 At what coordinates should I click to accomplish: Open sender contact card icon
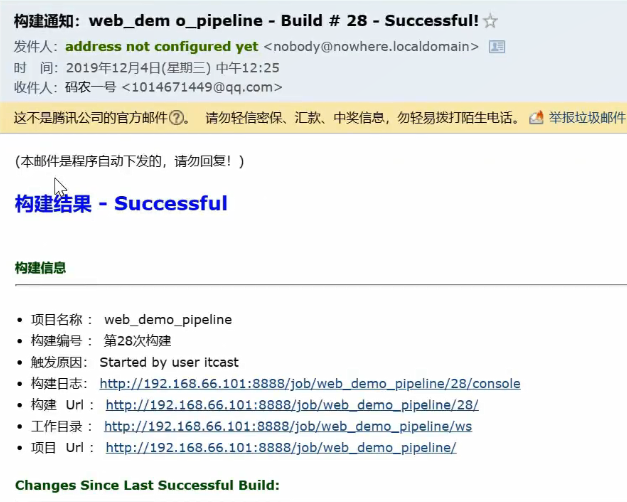point(497,47)
